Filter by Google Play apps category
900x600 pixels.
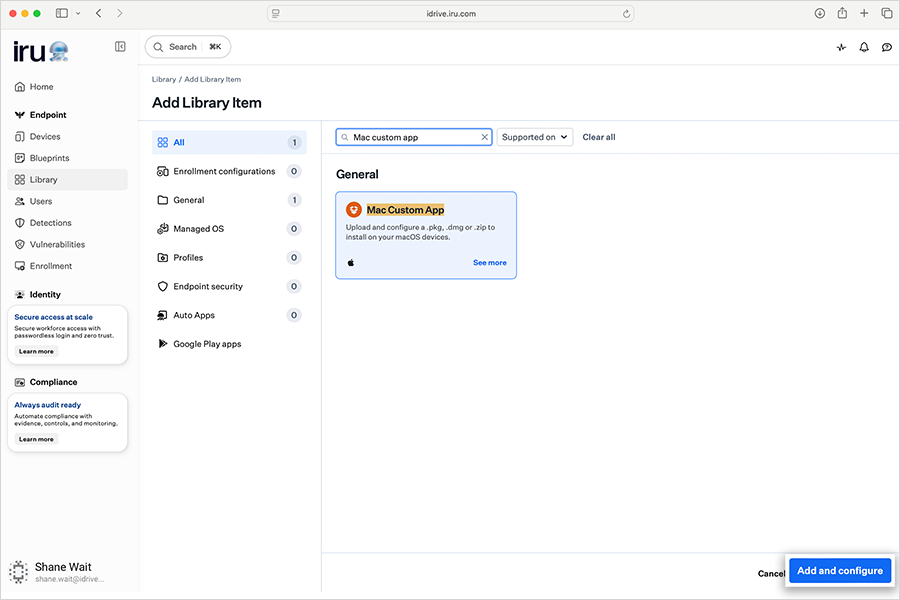229,344
